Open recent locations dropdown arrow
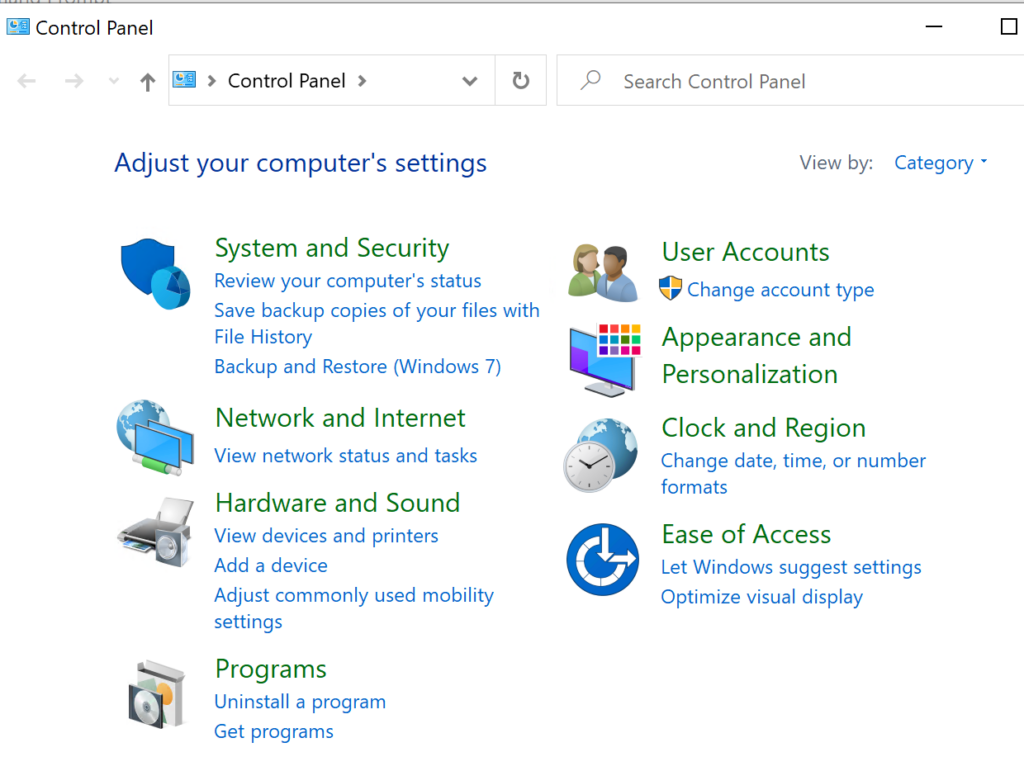This screenshot has height=771, width=1024. 114,81
